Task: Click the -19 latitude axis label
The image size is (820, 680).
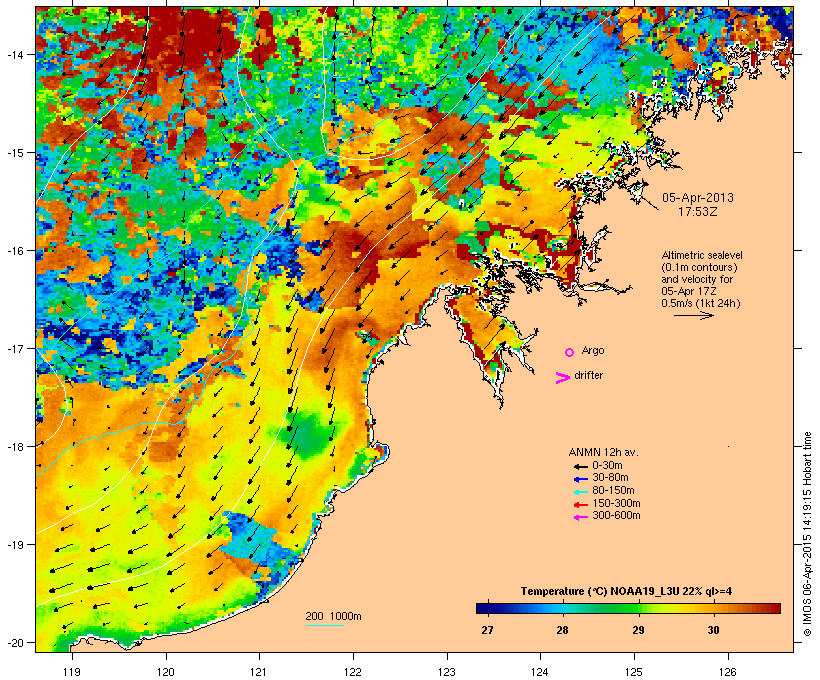Action: click(x=15, y=544)
